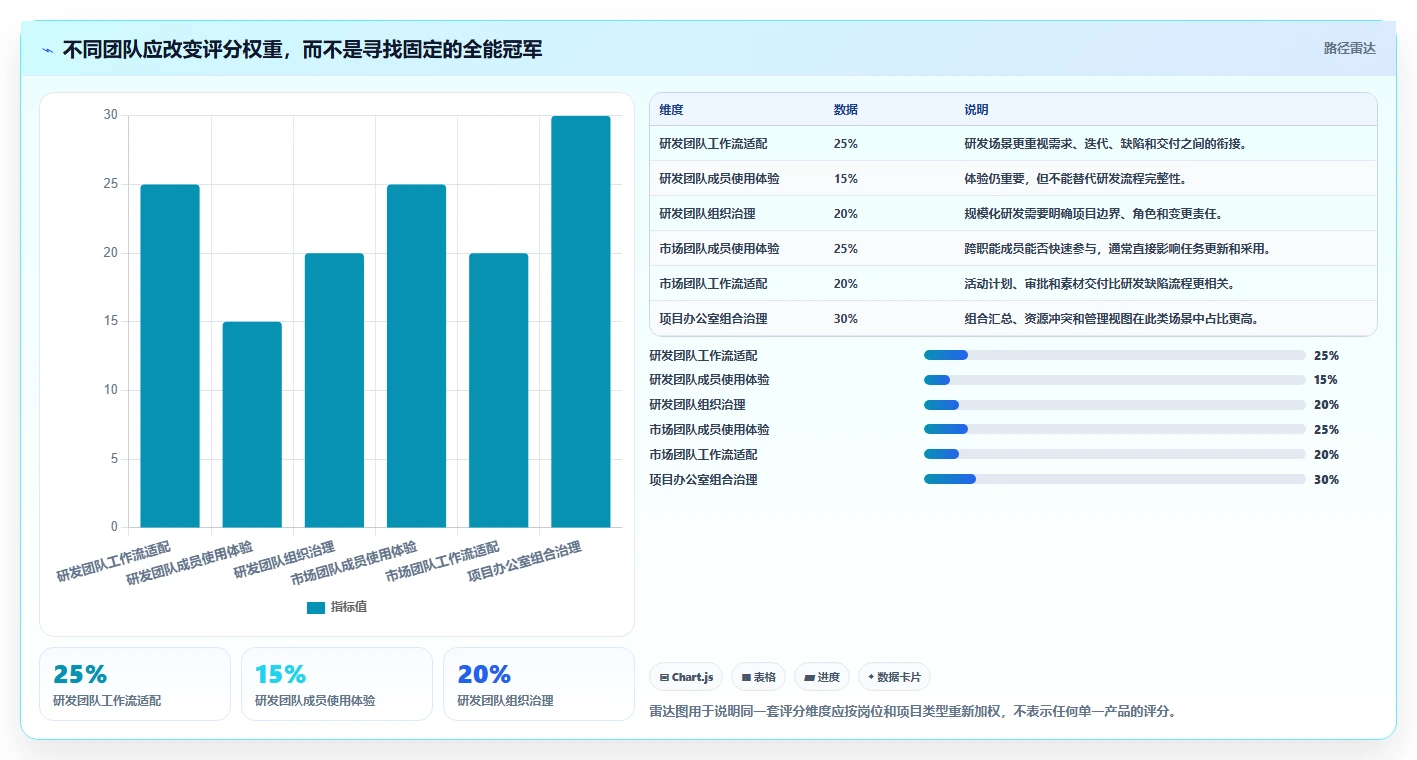This screenshot has height=760, width=1417.
Task: Click the lightning icon beside the page title
Action: click(48, 49)
